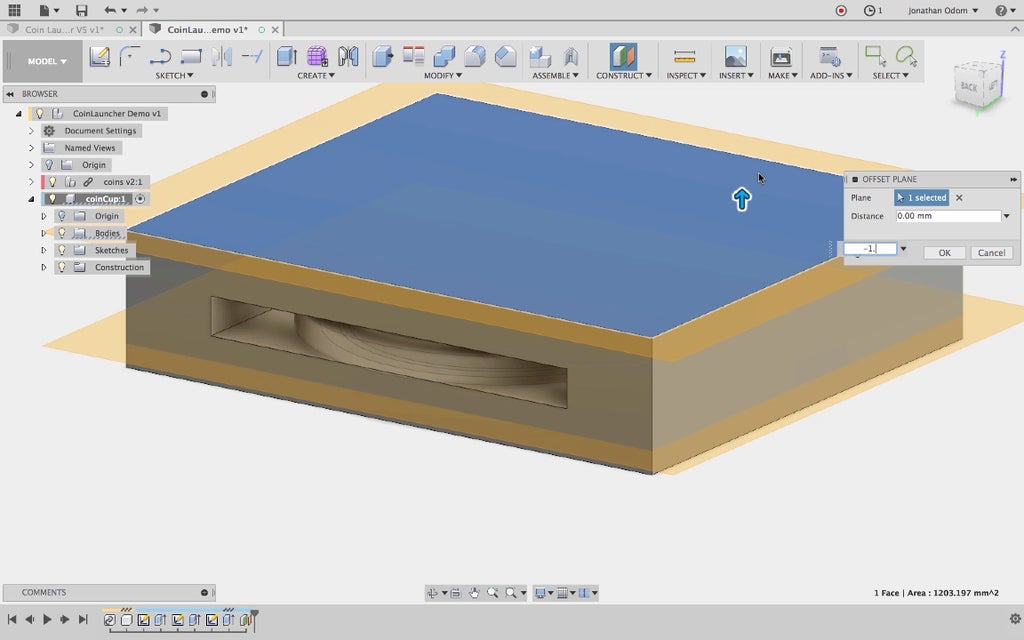1024x640 pixels.
Task: Activate coinCup:1 component radio button
Action: click(x=140, y=199)
